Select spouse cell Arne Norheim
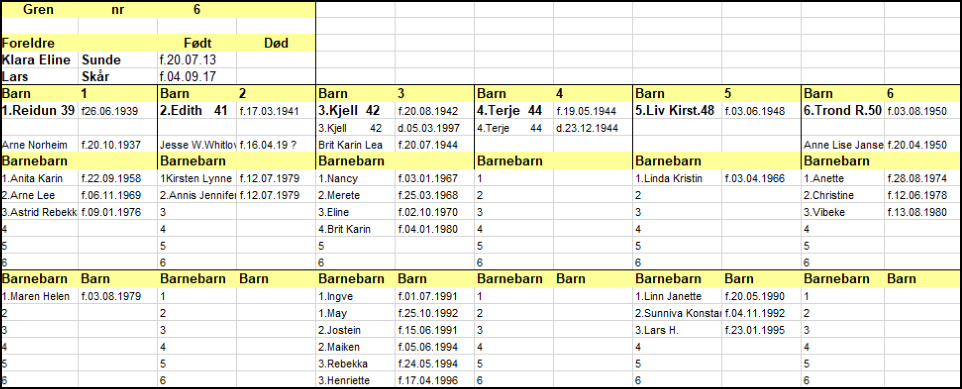 [40, 145]
